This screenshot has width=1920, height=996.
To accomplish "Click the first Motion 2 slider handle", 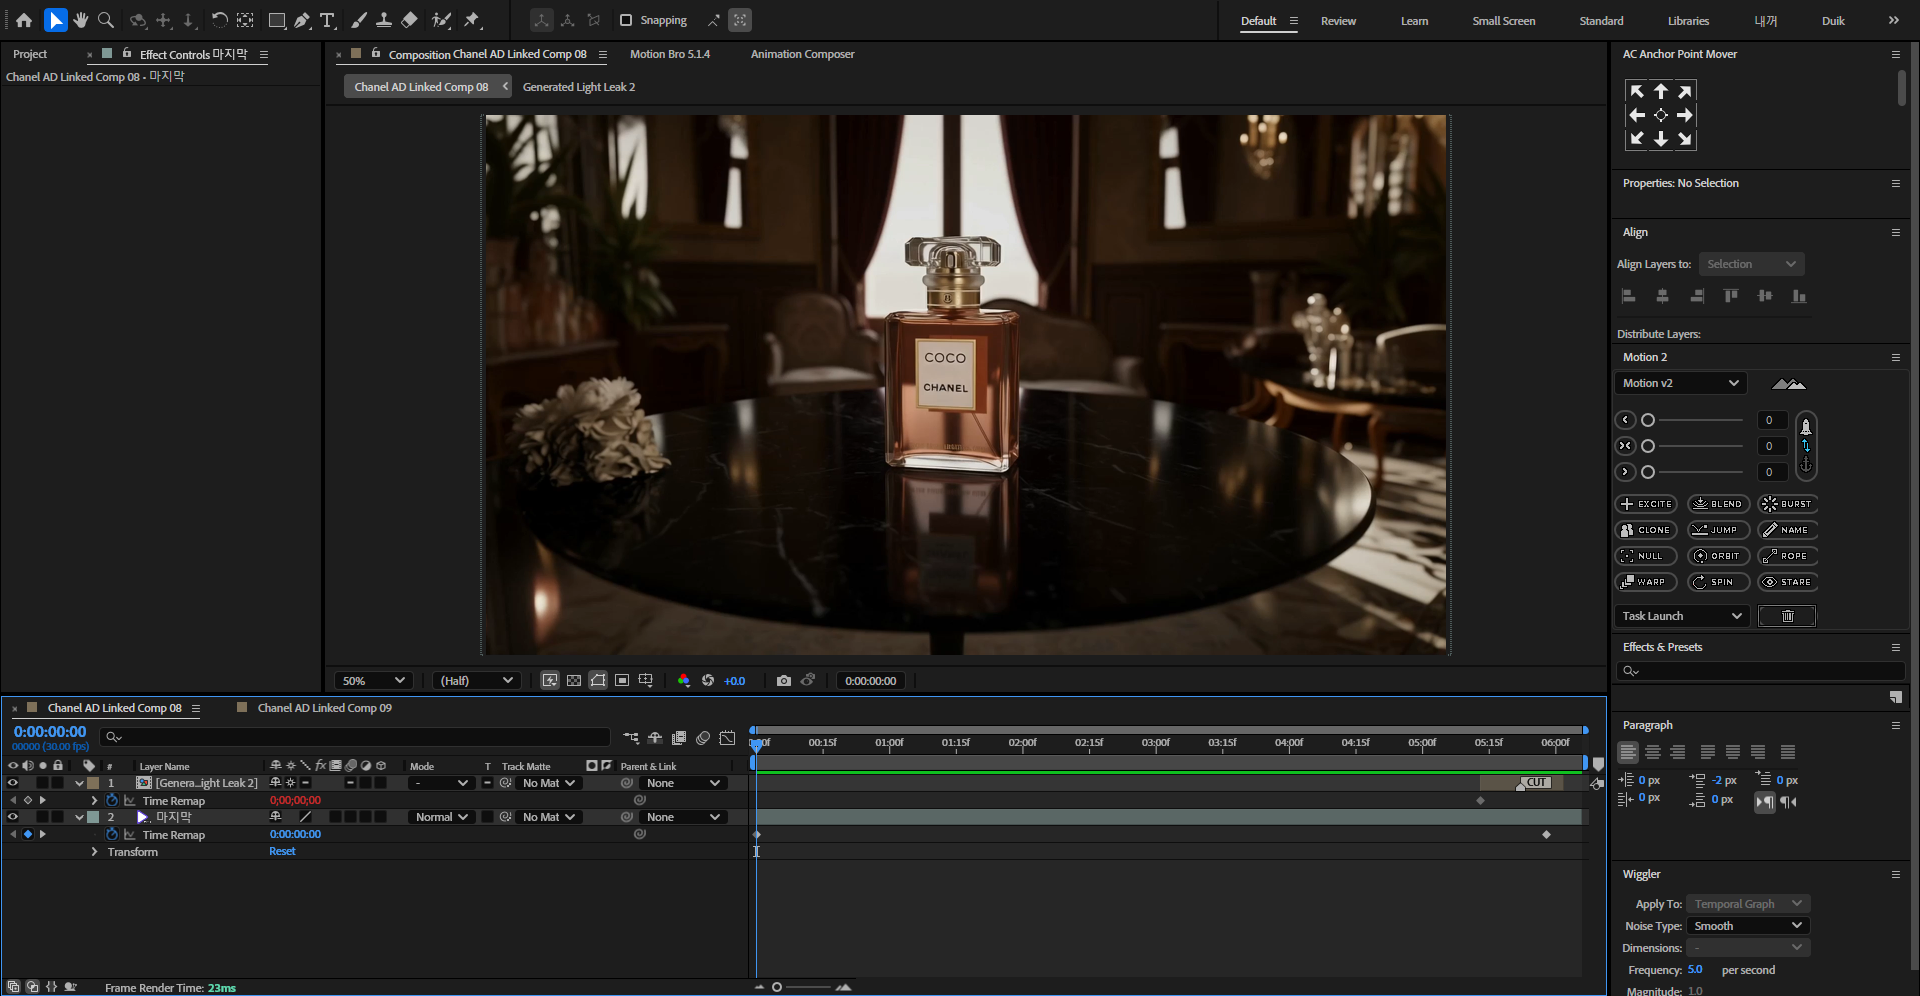I will (1648, 420).
